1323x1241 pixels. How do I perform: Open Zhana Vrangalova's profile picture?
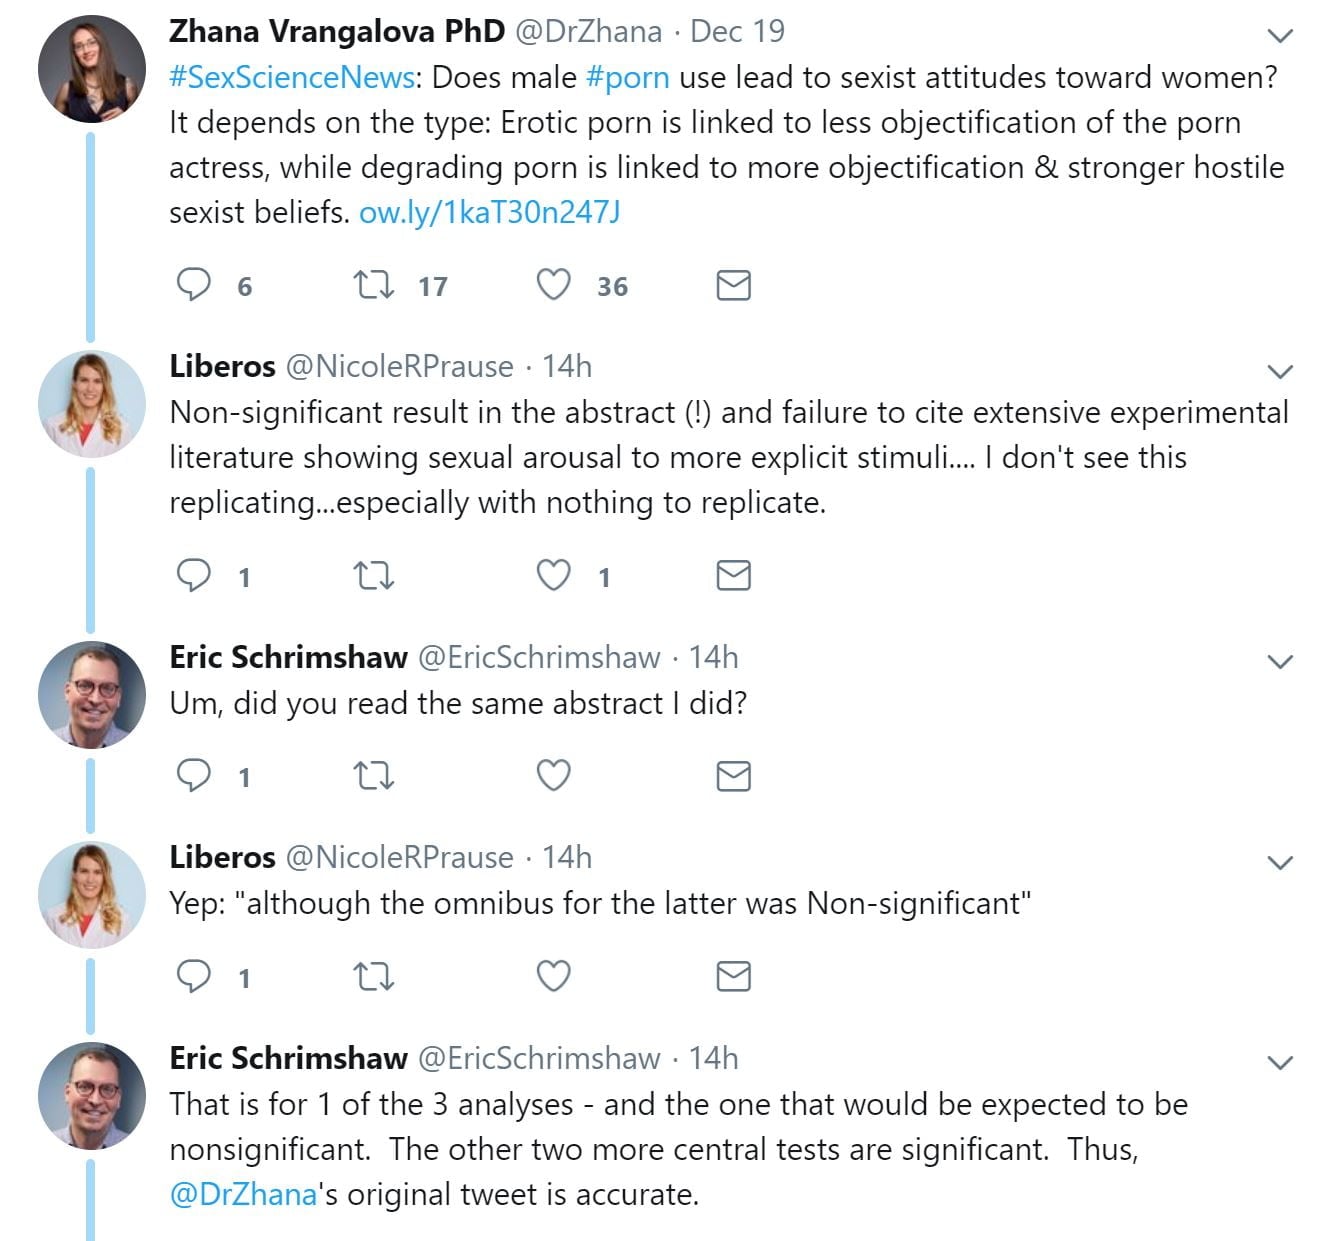[x=92, y=70]
